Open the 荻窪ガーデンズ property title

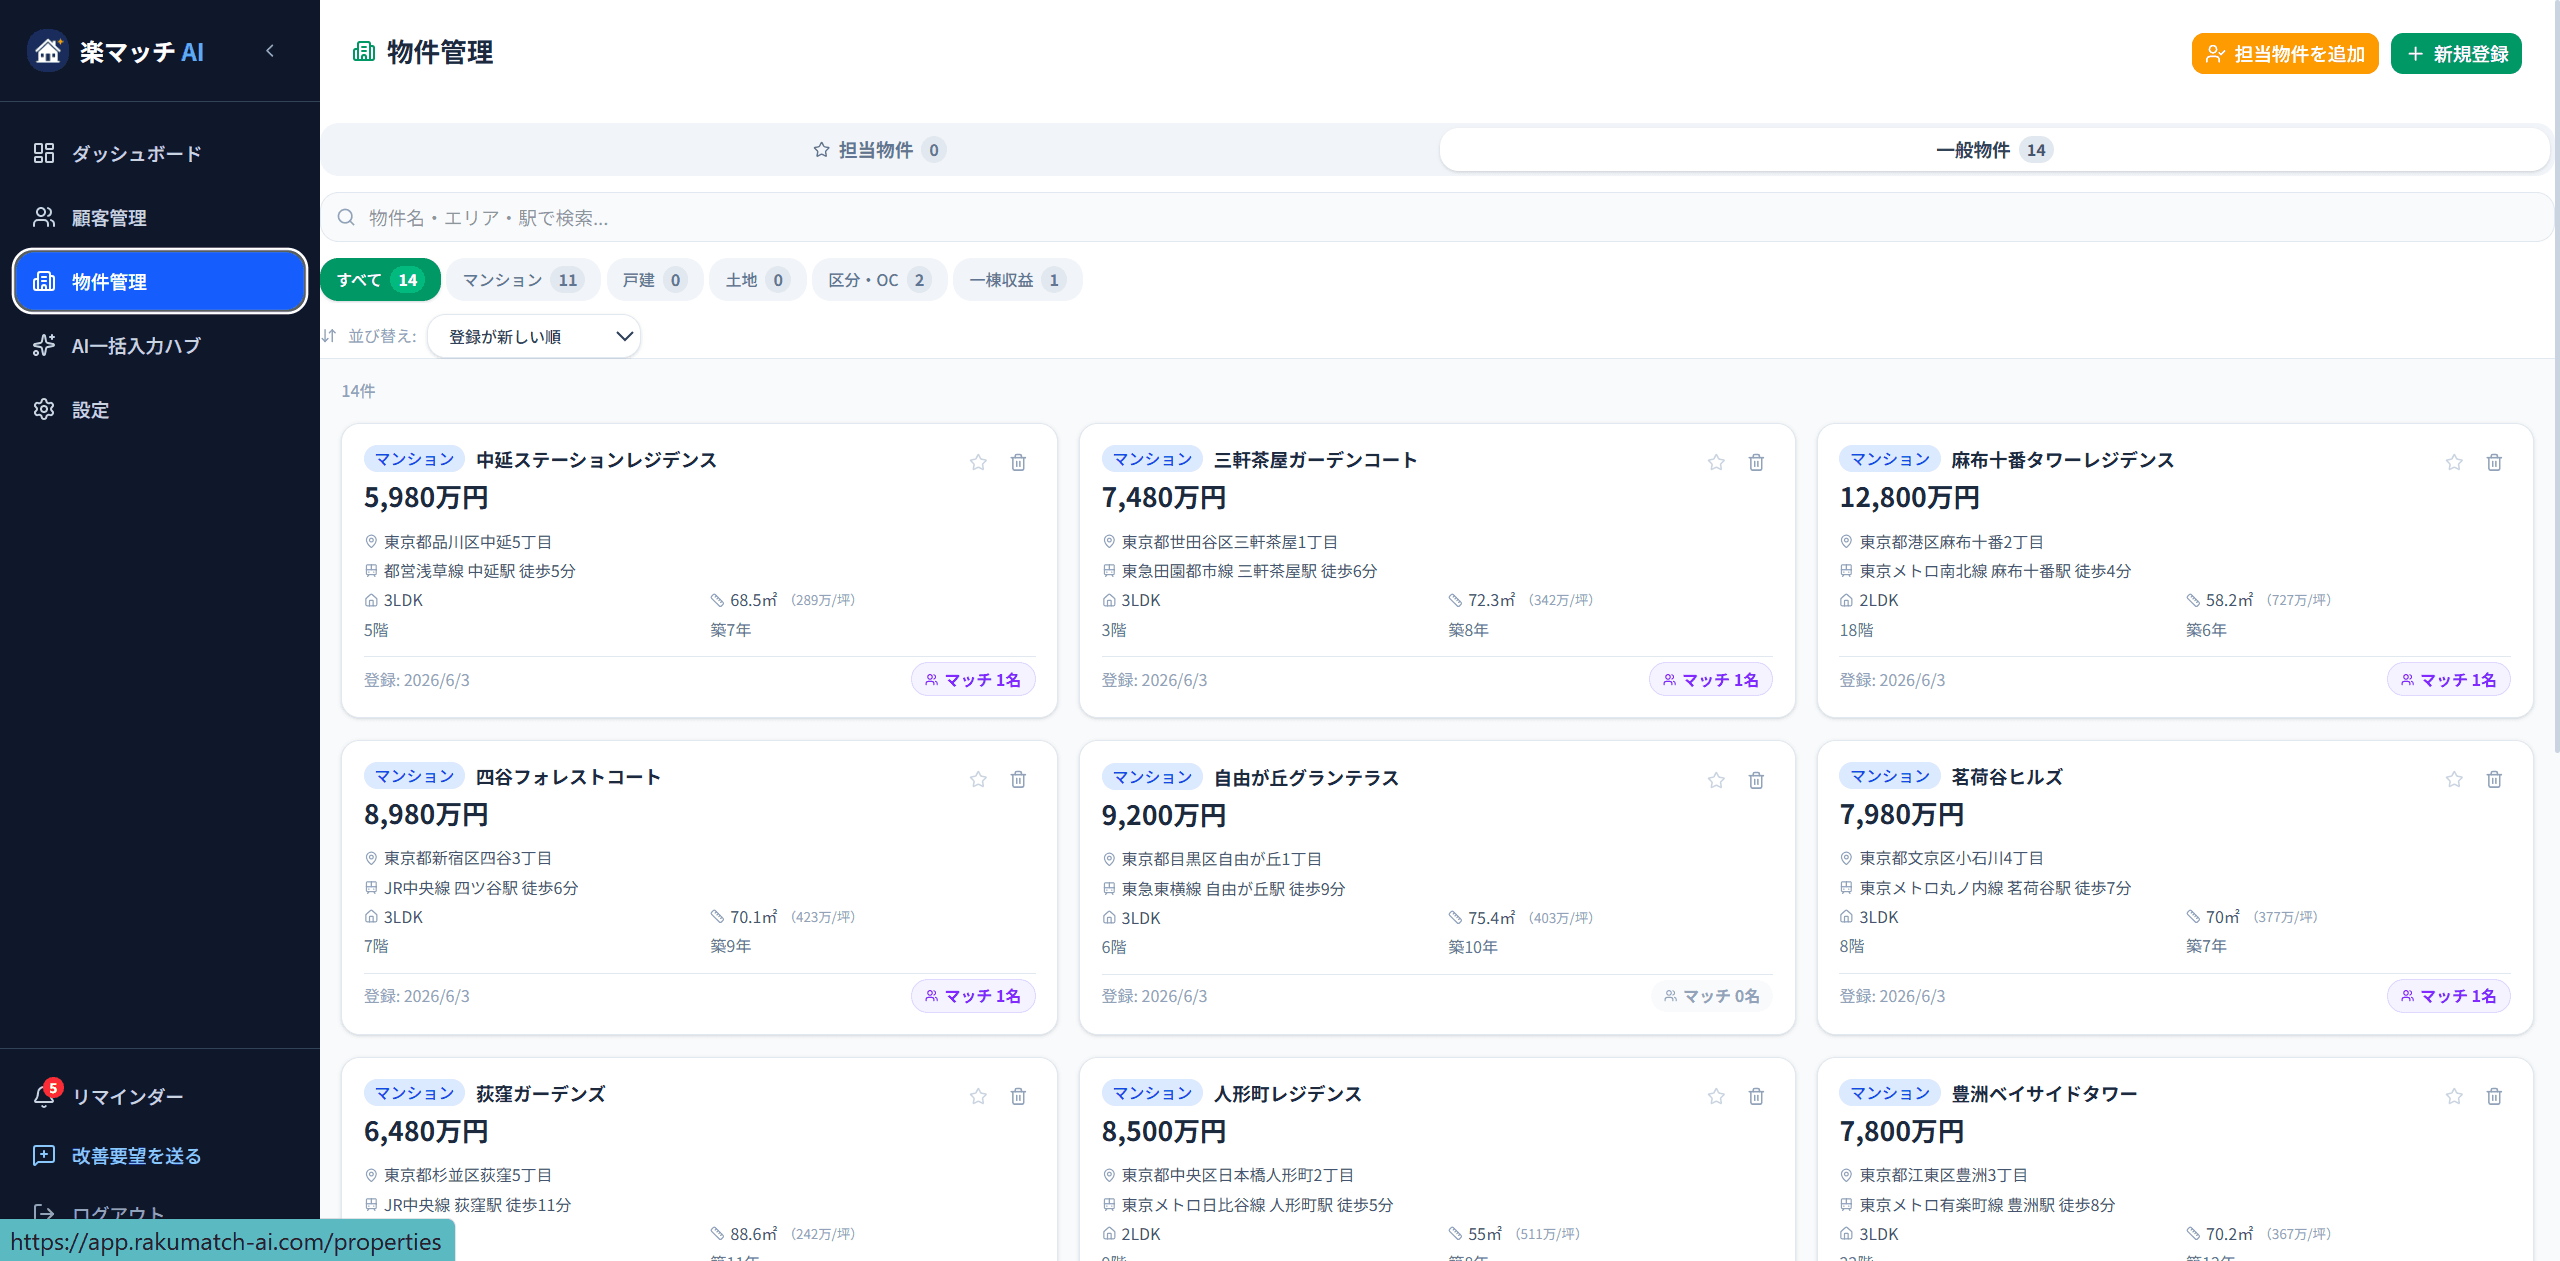tap(541, 1094)
